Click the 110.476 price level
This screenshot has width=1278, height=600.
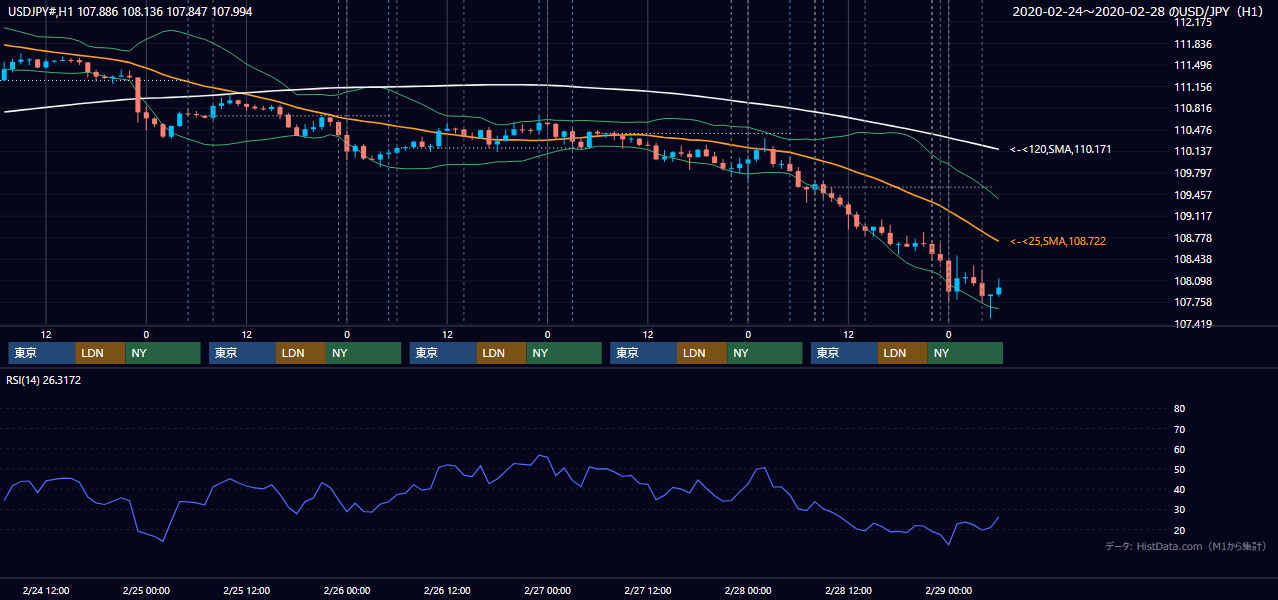(1192, 130)
